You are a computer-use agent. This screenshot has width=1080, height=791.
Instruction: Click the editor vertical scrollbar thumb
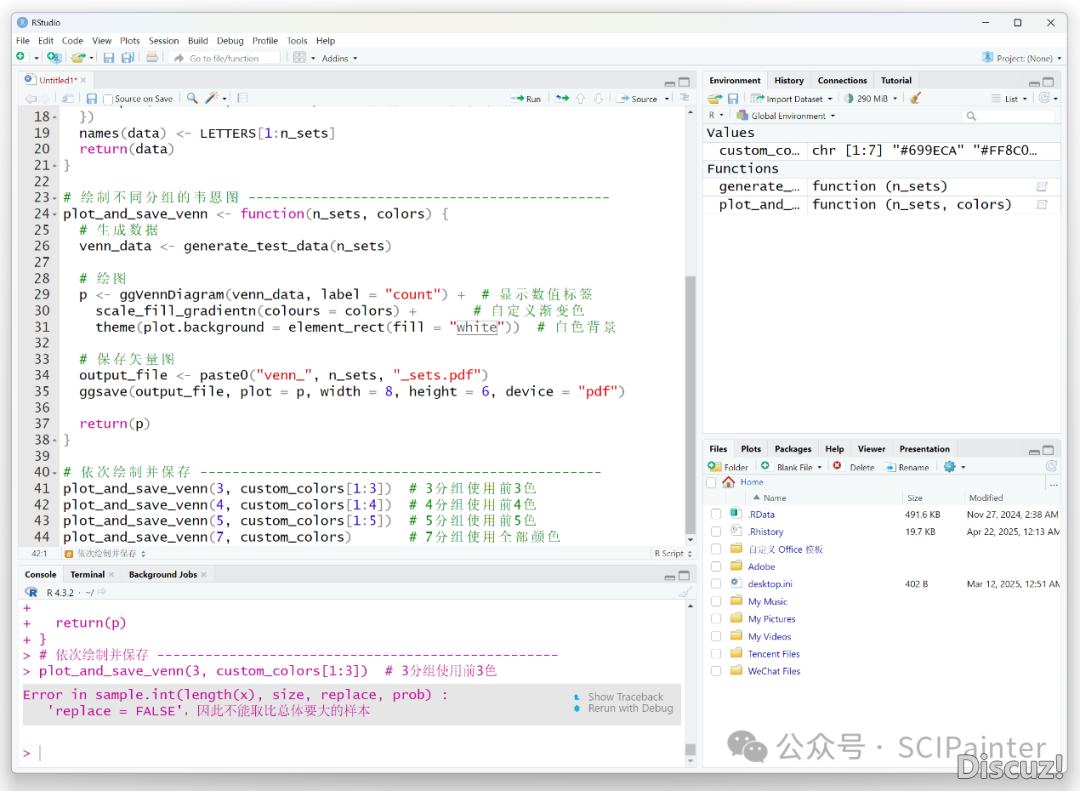tap(690, 403)
